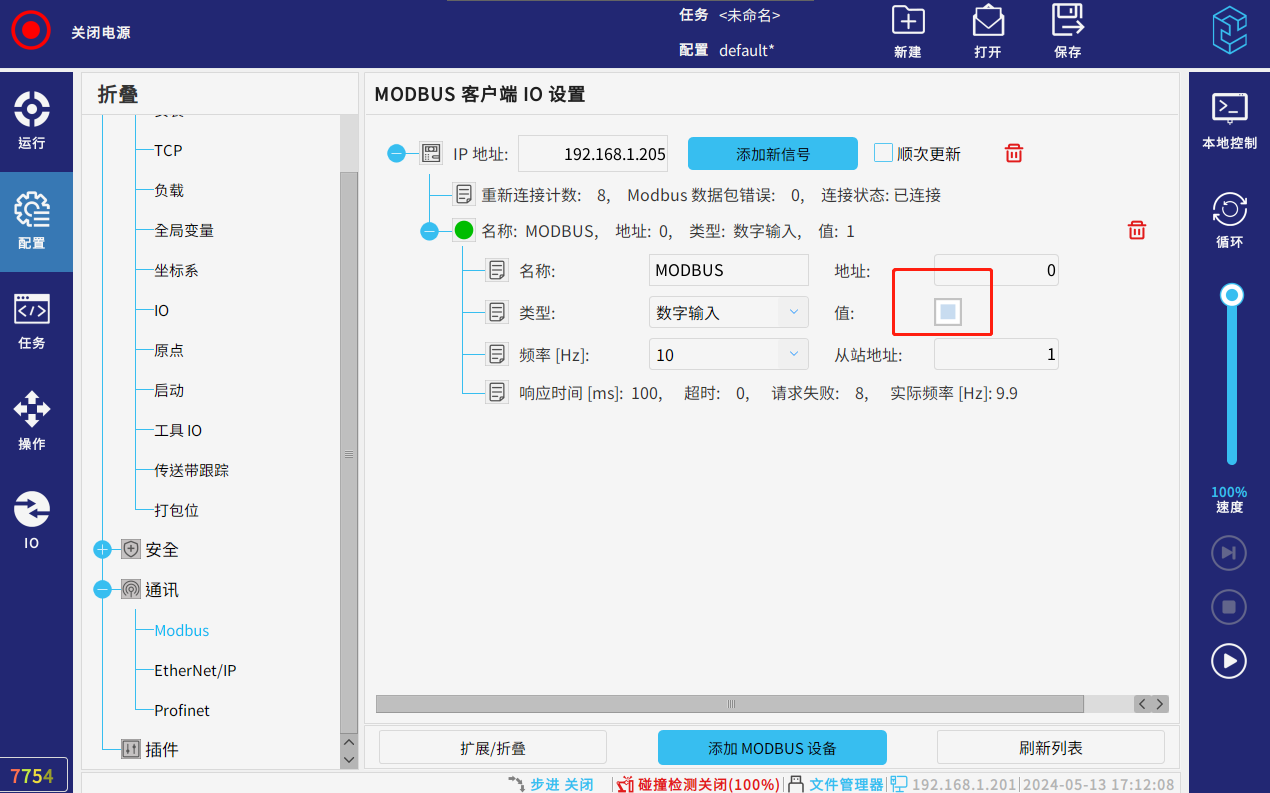The width and height of the screenshot is (1270, 793).
Task: Click the Add New Signal button
Action: tap(772, 154)
